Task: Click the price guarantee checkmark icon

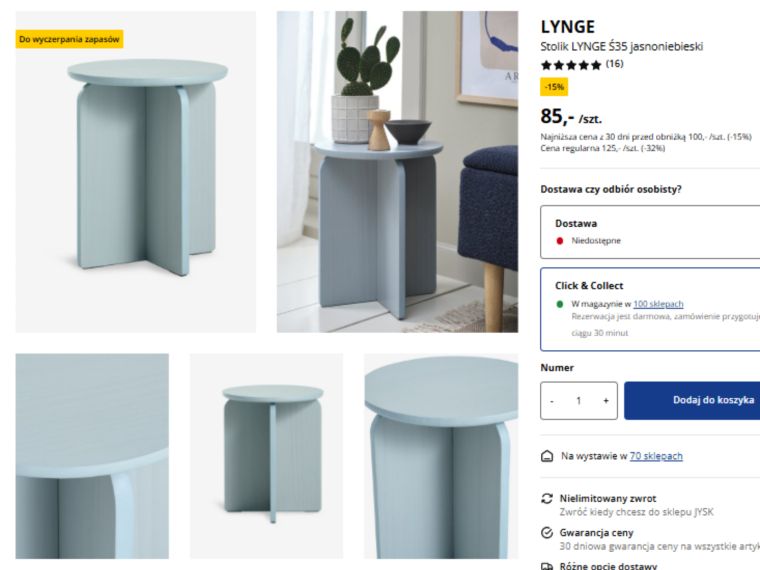Action: [547, 533]
